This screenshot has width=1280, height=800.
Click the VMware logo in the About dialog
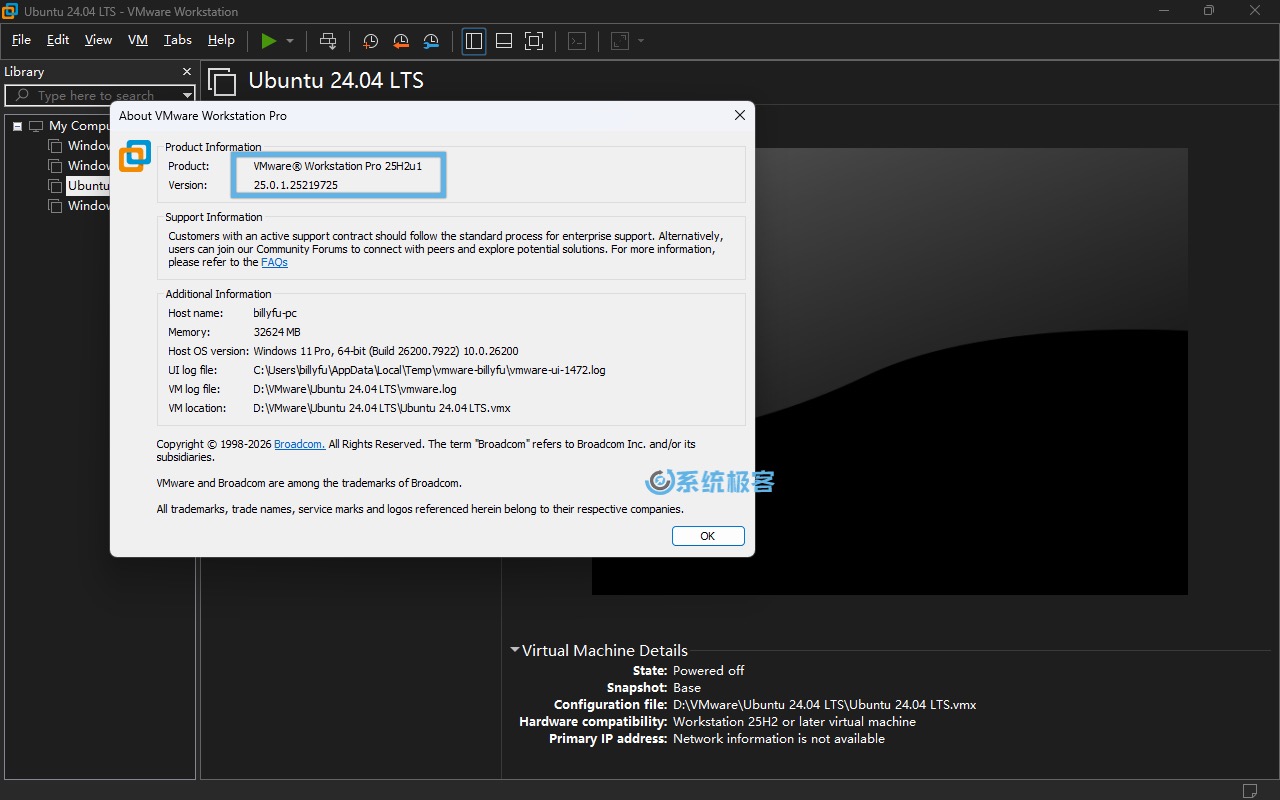pyautogui.click(x=134, y=156)
